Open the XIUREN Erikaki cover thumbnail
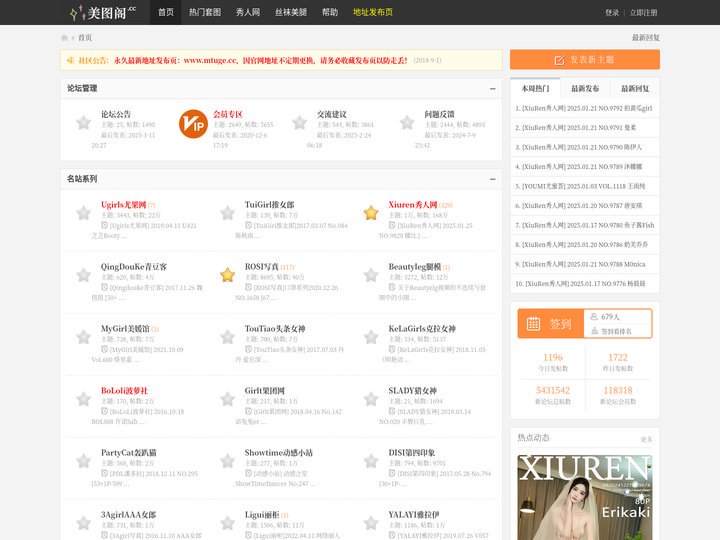This screenshot has height=540, width=720. coord(585,498)
